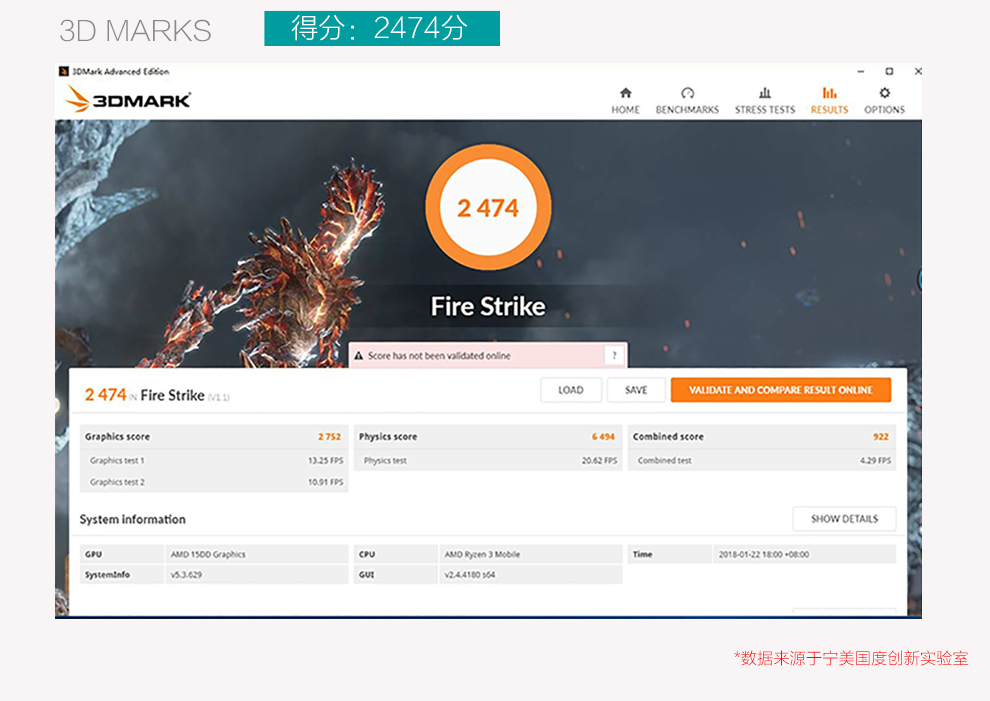Click the Graphics test 2 row
The height and width of the screenshot is (701, 990).
214,482
